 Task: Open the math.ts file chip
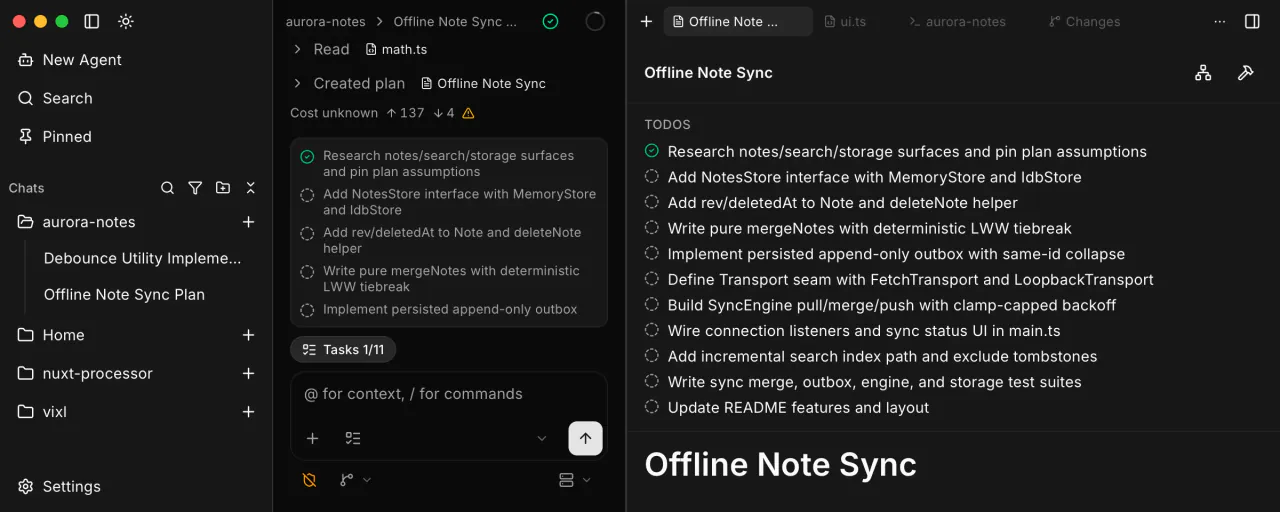pos(397,49)
